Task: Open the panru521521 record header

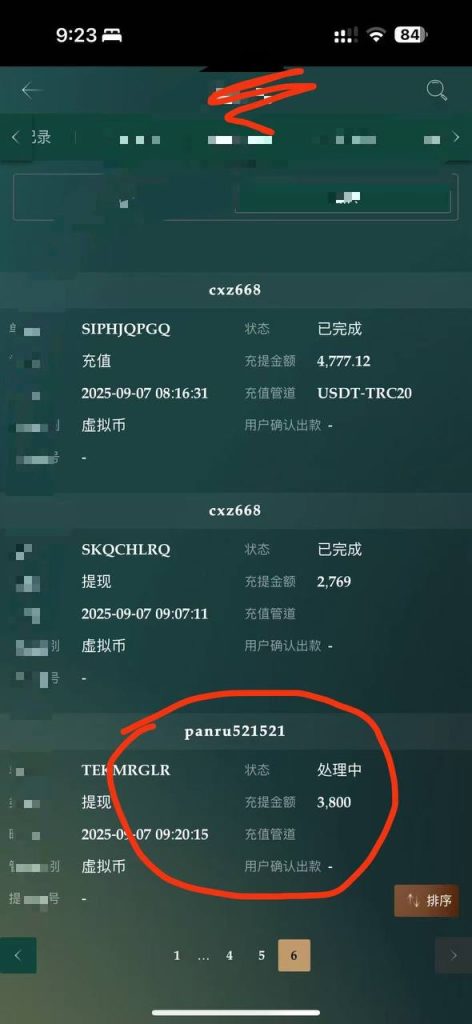Action: click(235, 731)
